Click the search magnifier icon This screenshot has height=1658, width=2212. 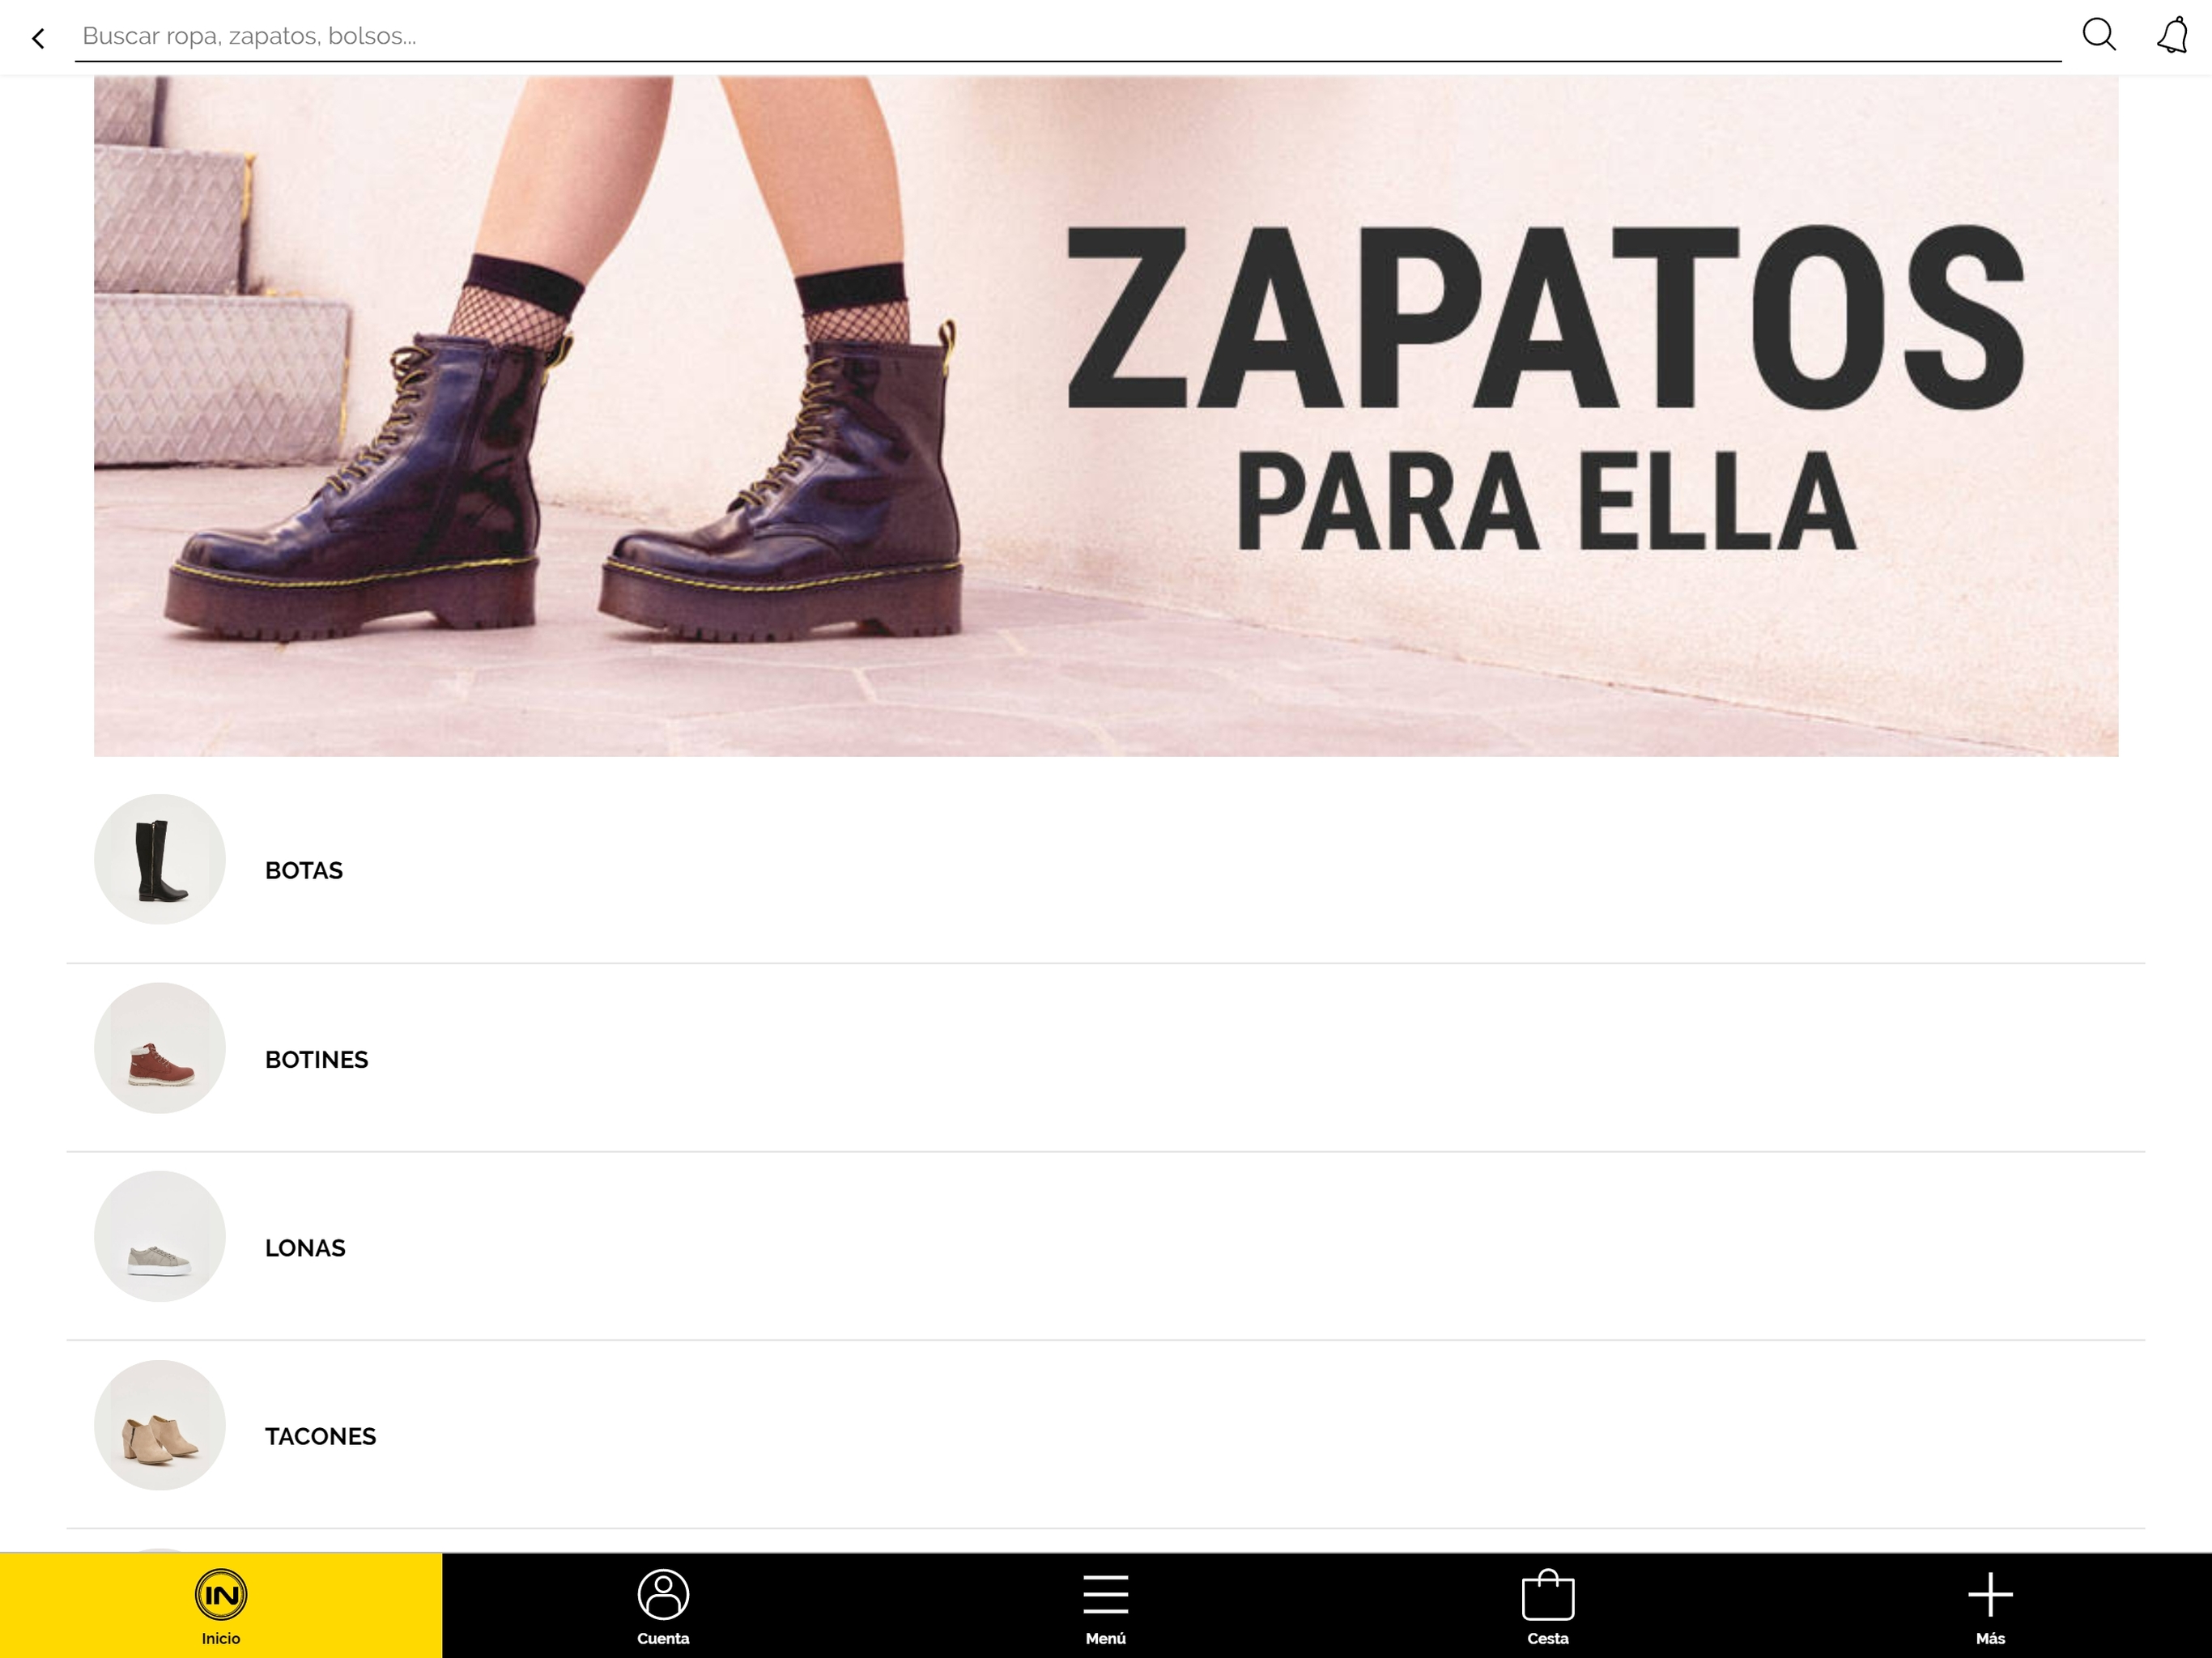2098,35
